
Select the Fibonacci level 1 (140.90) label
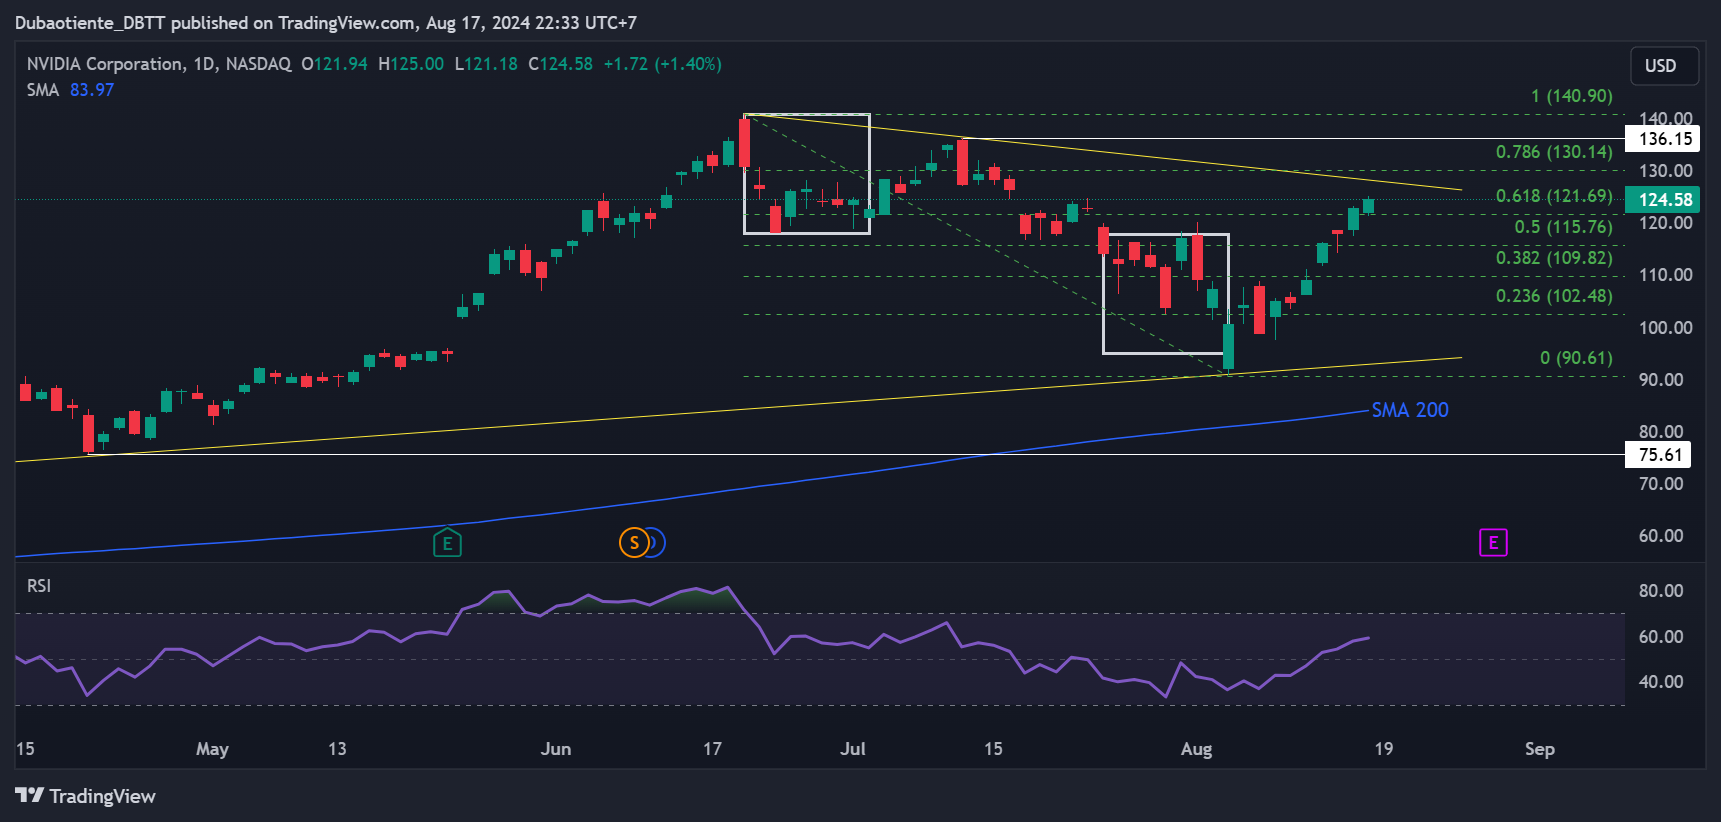pyautogui.click(x=1572, y=96)
